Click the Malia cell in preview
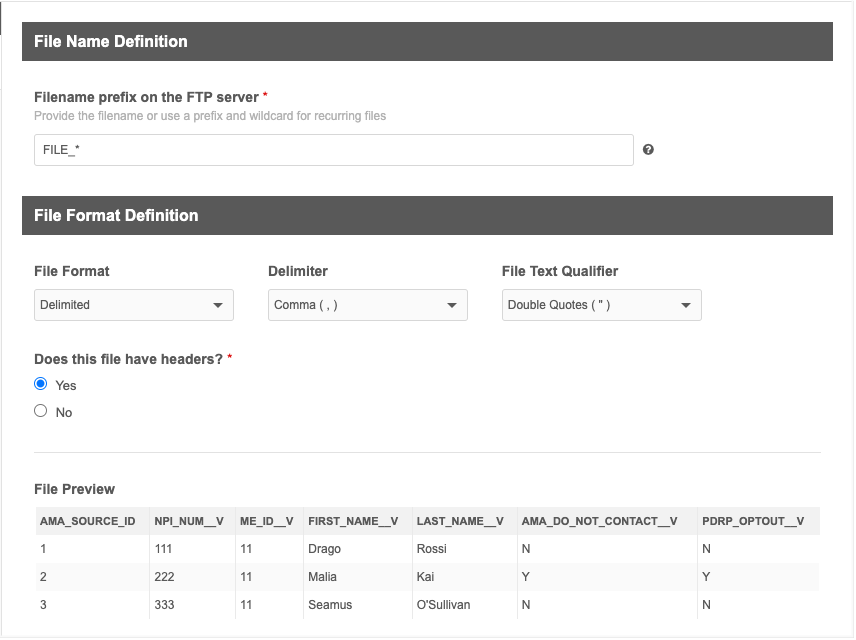Viewport: 856px width, 640px height. (323, 577)
